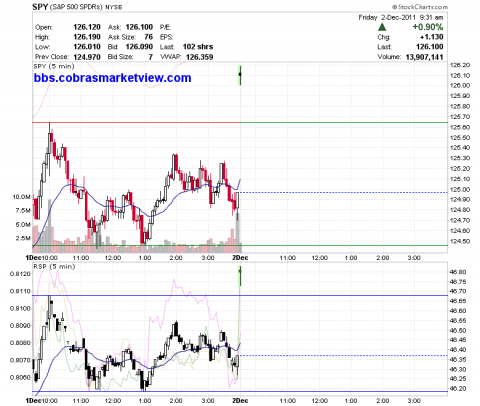Click the NYSE exchange label
480x406 pixels.
point(114,7)
